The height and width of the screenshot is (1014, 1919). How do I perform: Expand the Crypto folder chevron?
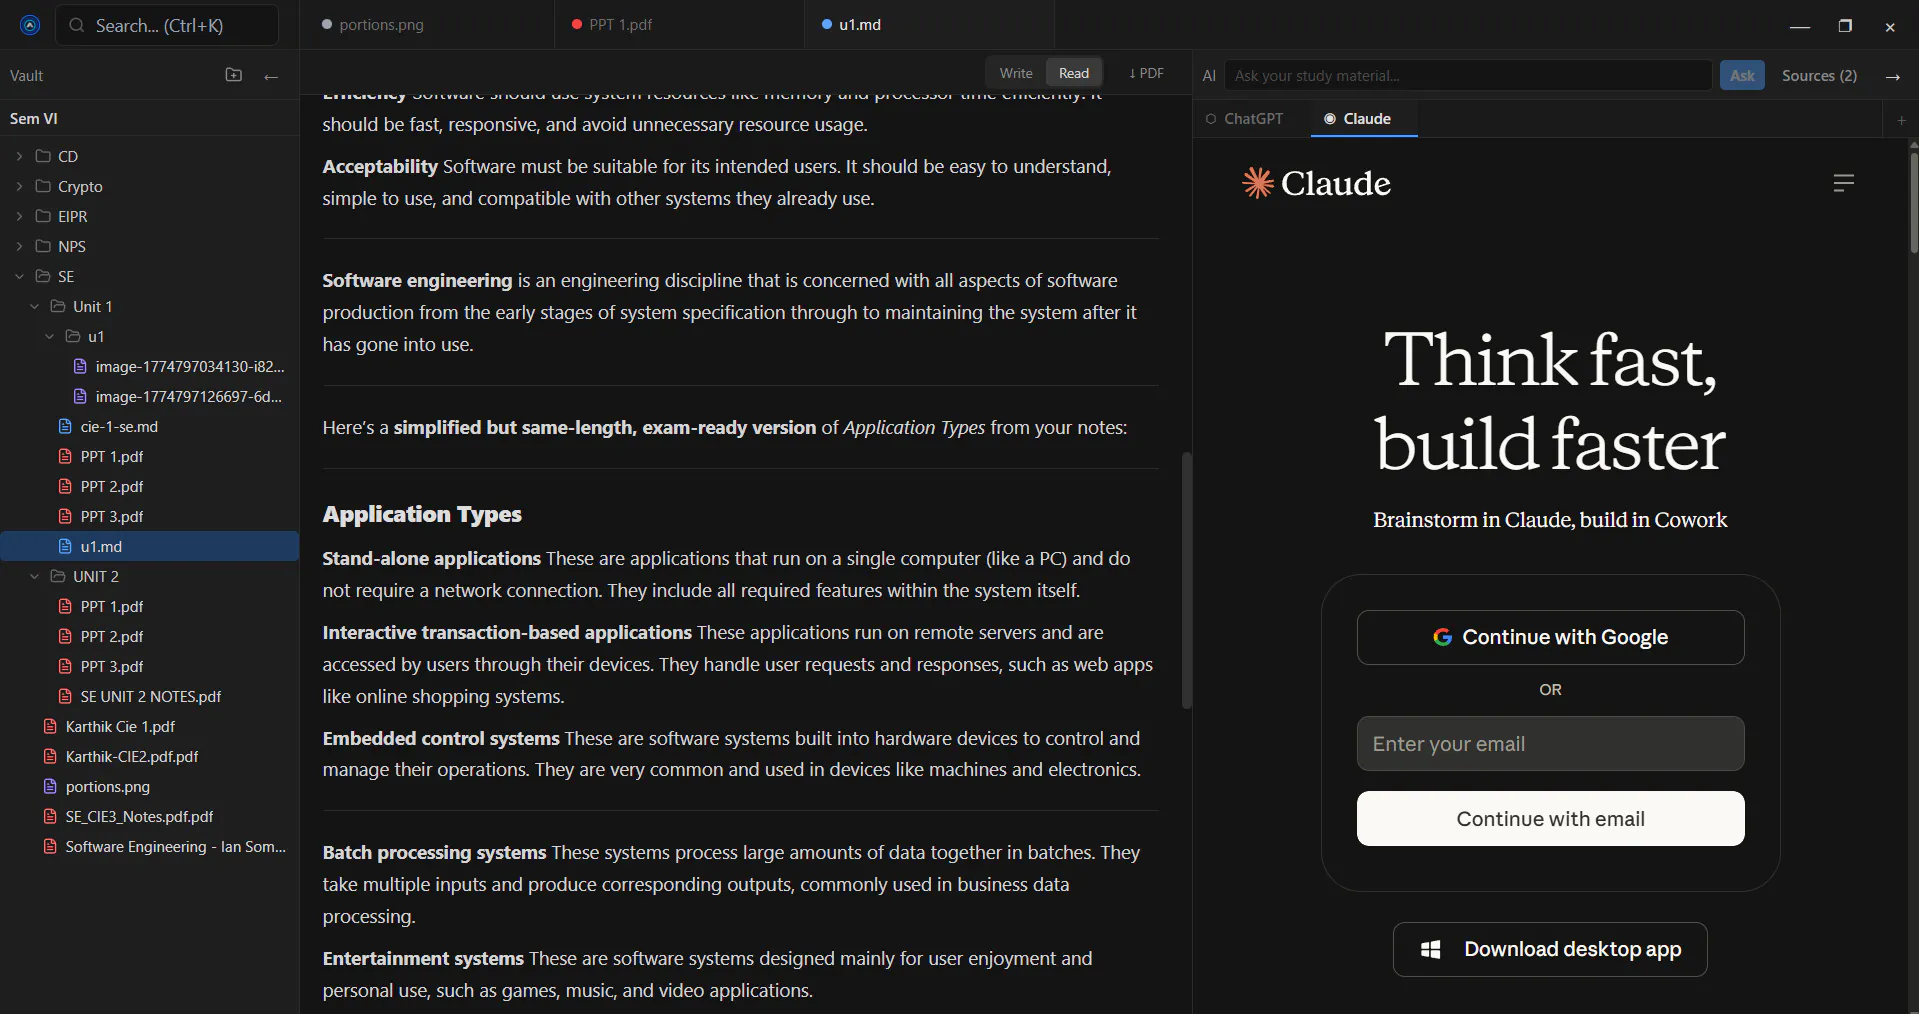(19, 186)
